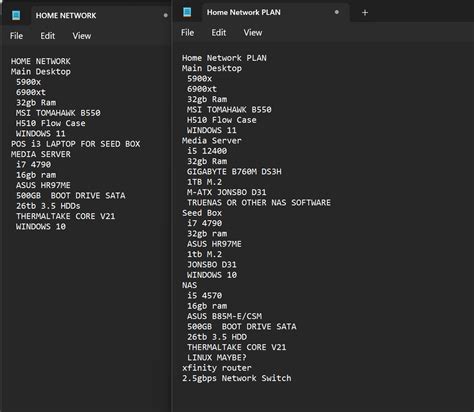Click the '1TB M.2' line
474x412 pixels.
pos(204,182)
